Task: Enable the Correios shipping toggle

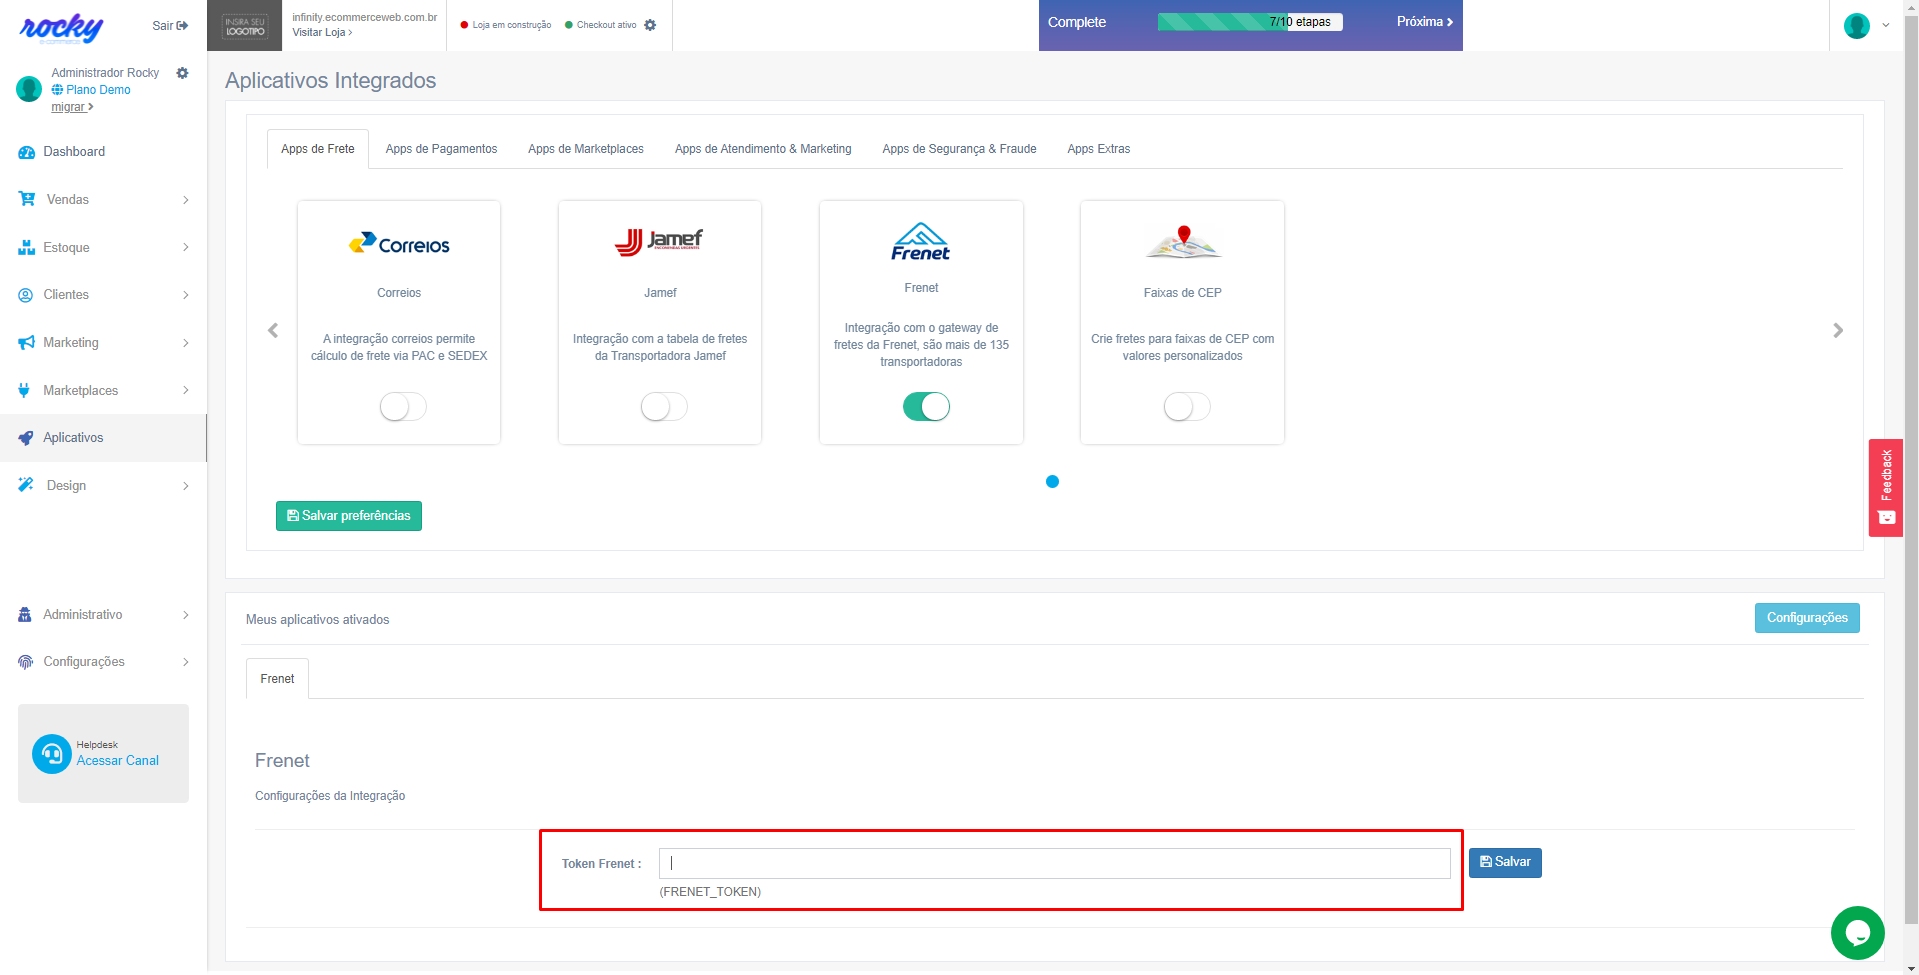Action: pyautogui.click(x=403, y=407)
